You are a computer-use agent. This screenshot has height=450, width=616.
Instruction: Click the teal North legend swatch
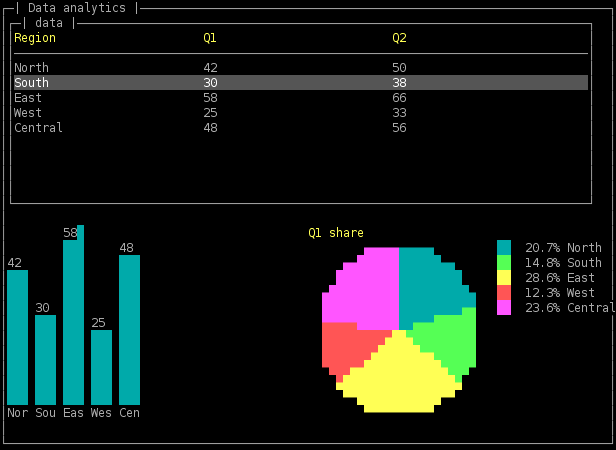point(504,248)
